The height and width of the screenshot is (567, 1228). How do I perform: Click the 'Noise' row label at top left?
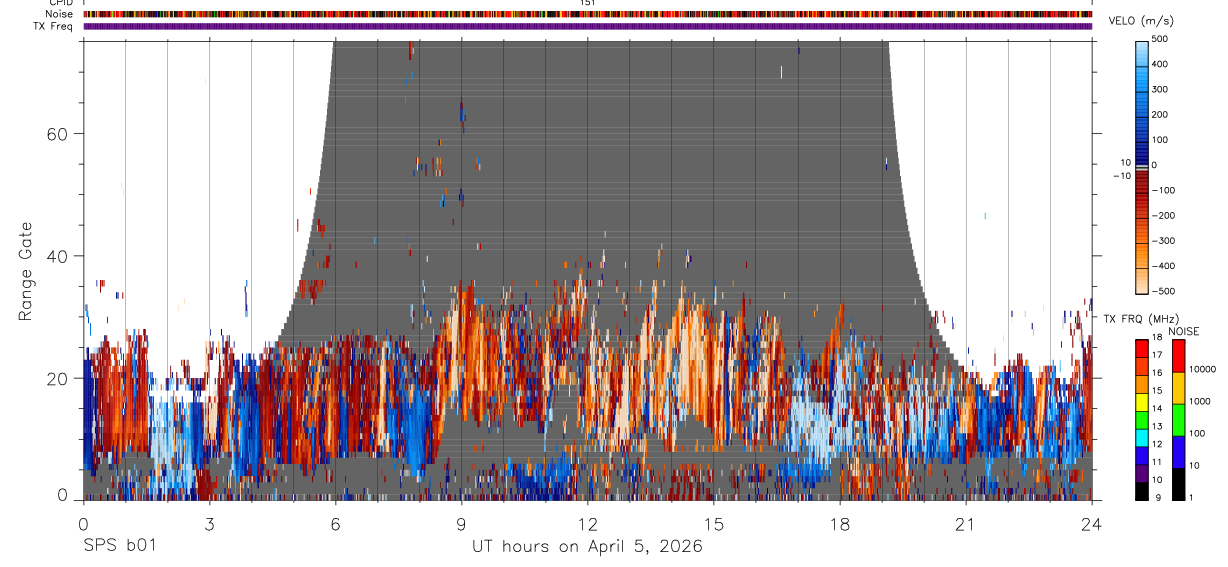point(59,14)
